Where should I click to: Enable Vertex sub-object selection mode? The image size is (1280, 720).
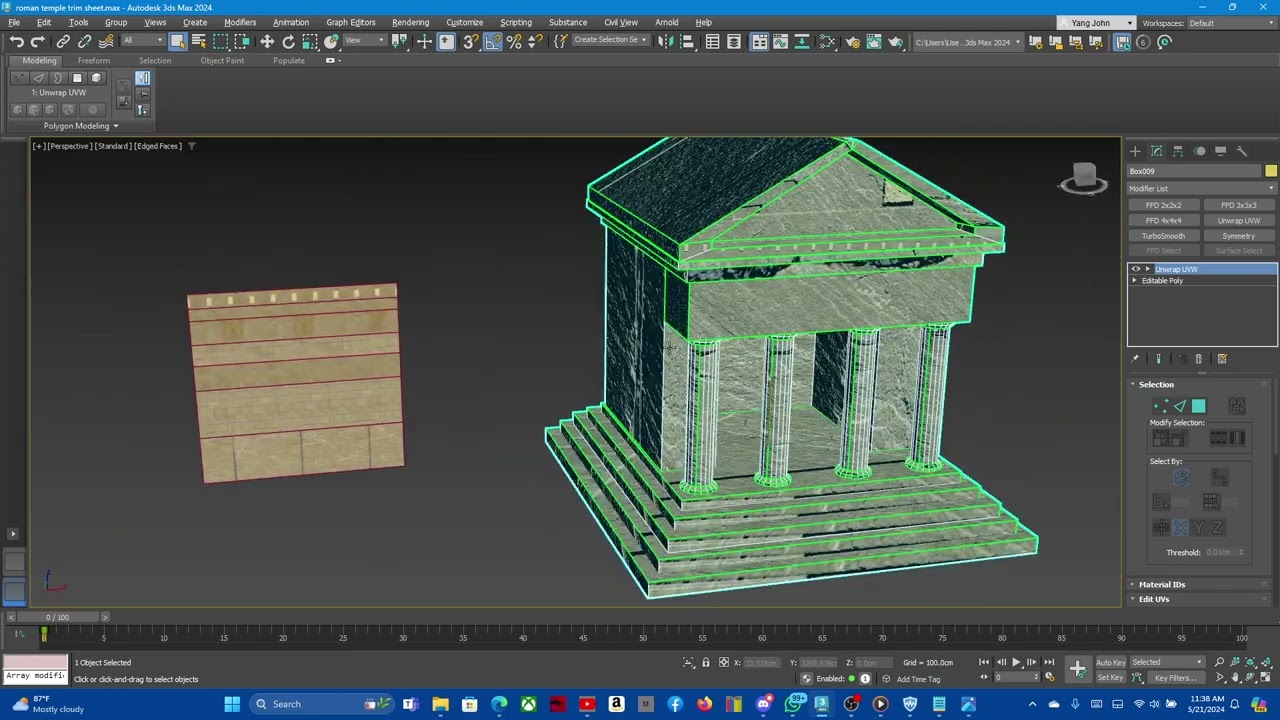(1161, 406)
